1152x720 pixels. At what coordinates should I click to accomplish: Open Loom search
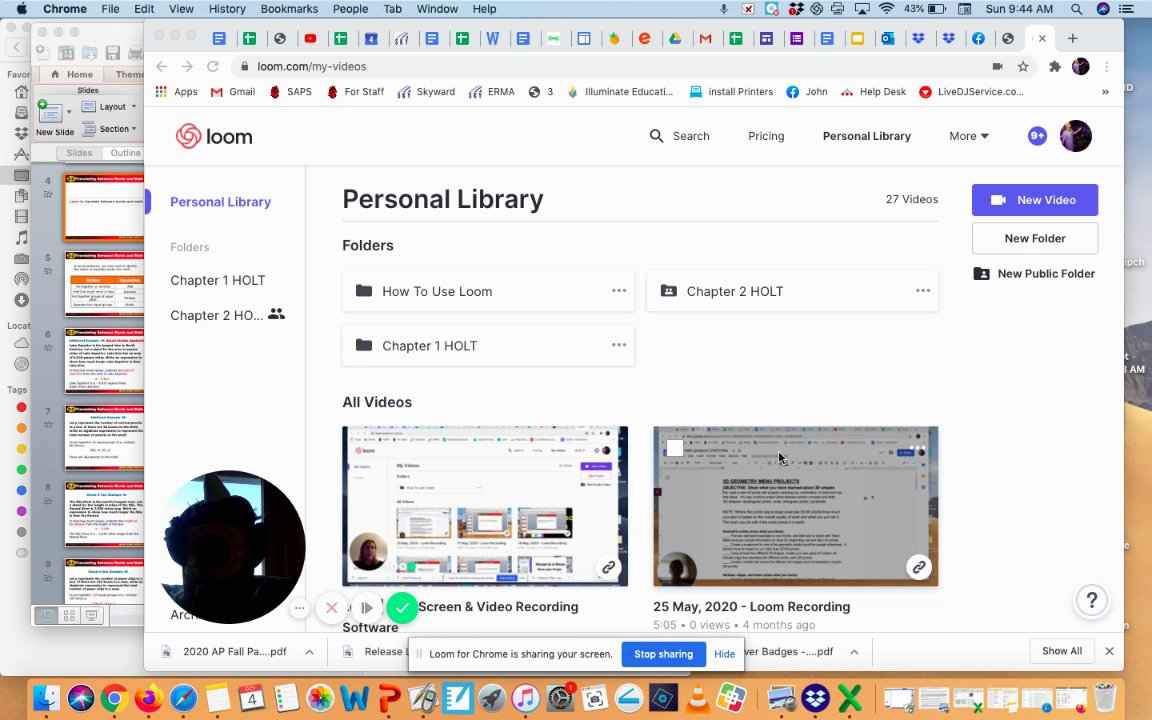point(680,136)
